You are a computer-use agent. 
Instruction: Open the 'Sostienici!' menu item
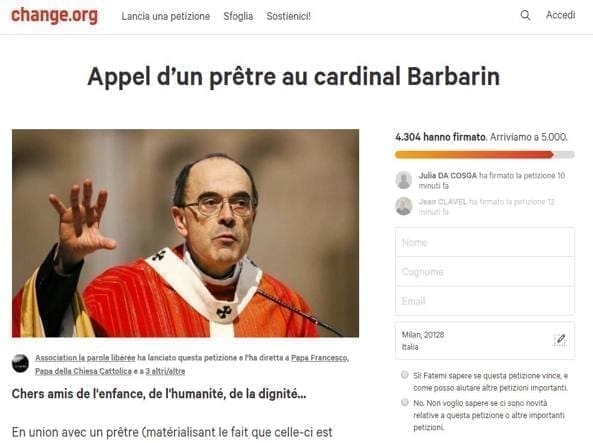pyautogui.click(x=289, y=16)
